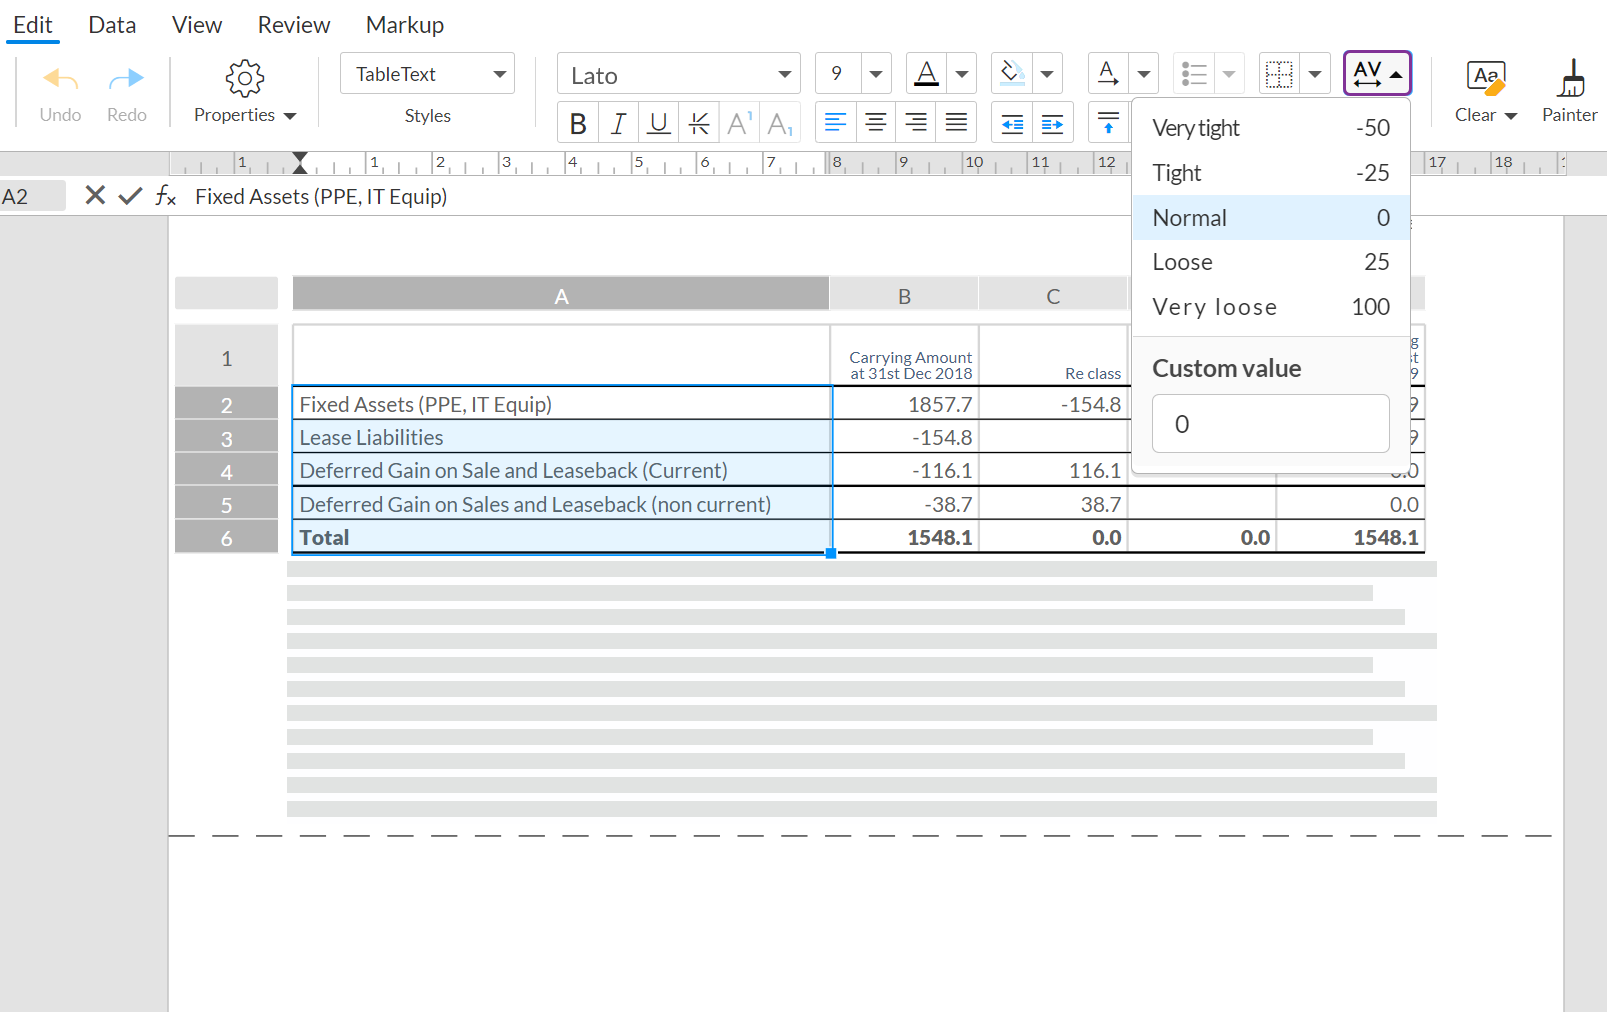The image size is (1607, 1012).
Task: Confirm the formula bar edit with checkmark
Action: point(130,196)
